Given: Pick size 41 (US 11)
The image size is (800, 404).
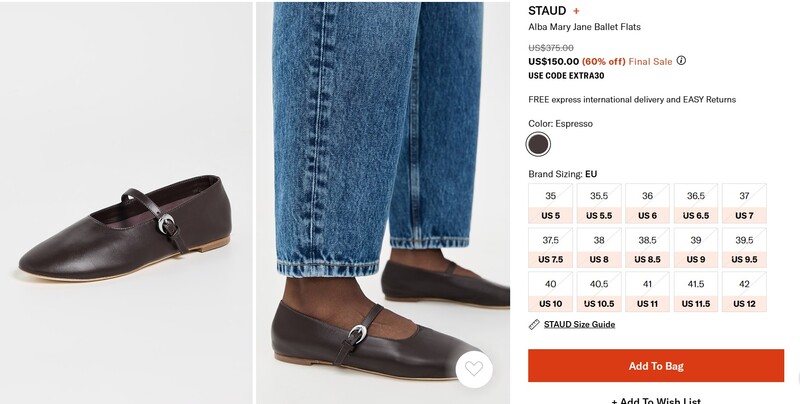Looking at the screenshot, I should [x=647, y=293].
